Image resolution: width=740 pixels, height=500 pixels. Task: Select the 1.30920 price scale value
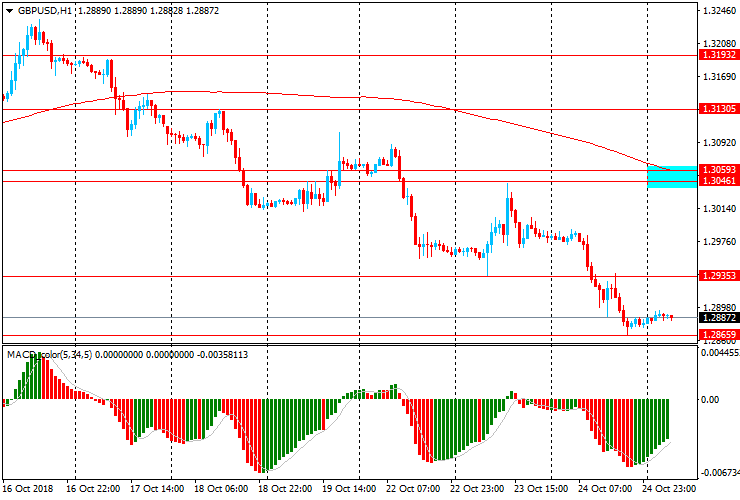coord(719,143)
